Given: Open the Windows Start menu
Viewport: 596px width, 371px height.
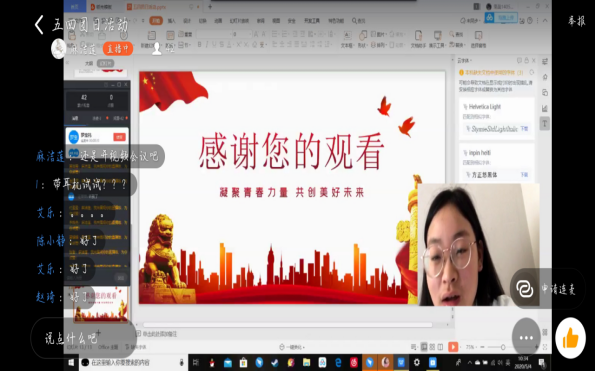Looking at the screenshot, I should (x=71, y=362).
